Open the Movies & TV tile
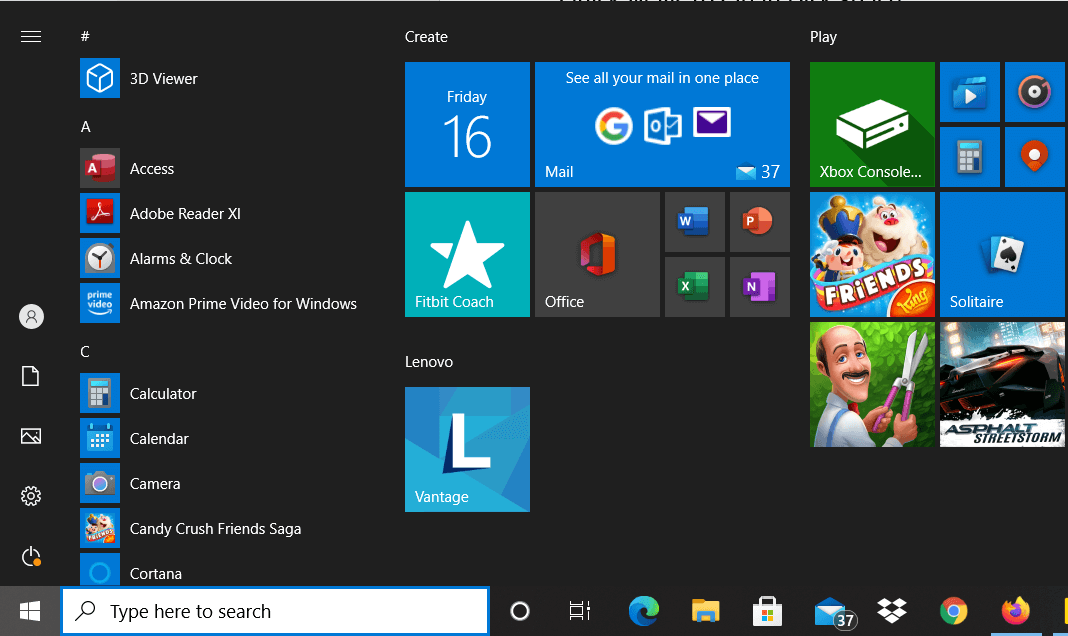Screen dimensions: 1068x636 [x=970, y=92]
